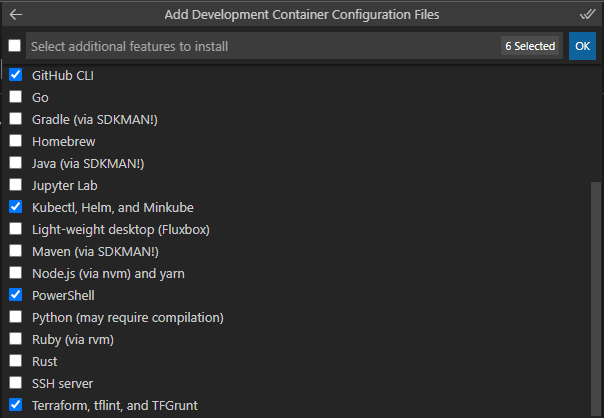The height and width of the screenshot is (418, 604).
Task: Uncheck the PowerShell feature
Action: click(x=15, y=295)
